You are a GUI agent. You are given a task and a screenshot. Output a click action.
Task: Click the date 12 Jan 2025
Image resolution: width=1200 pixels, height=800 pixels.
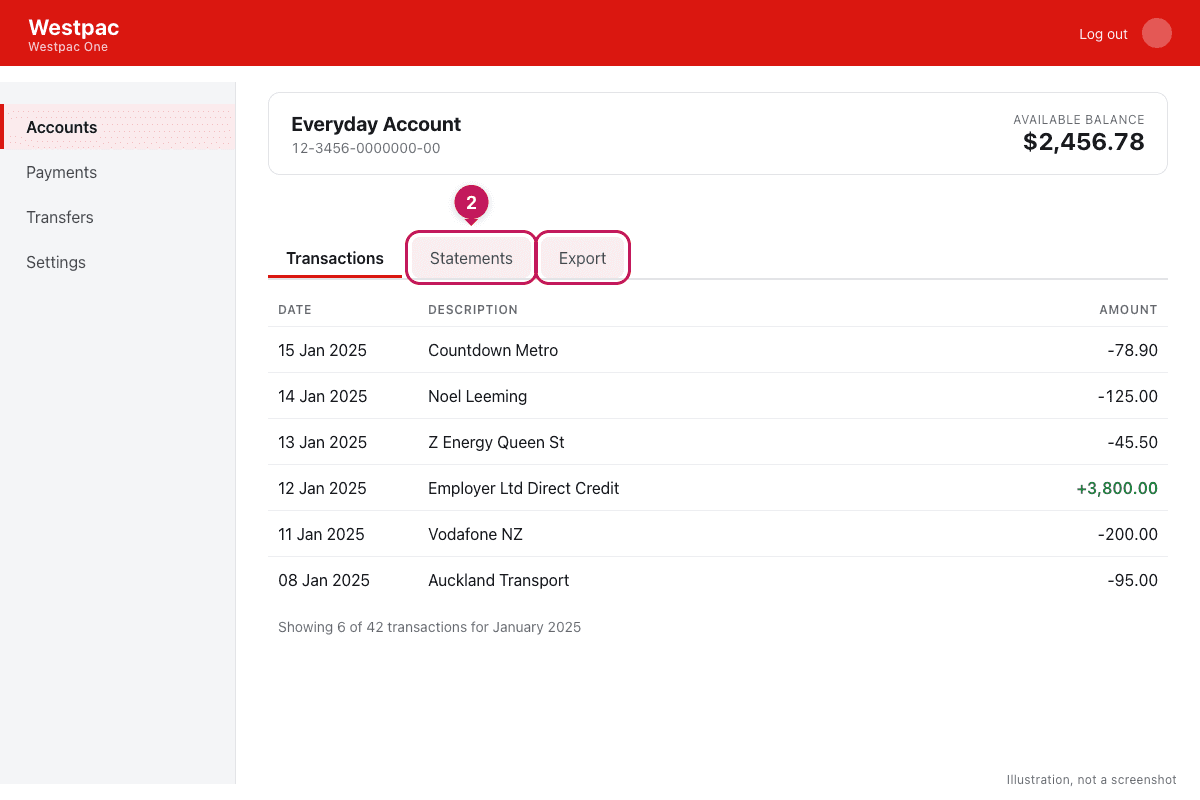[322, 488]
